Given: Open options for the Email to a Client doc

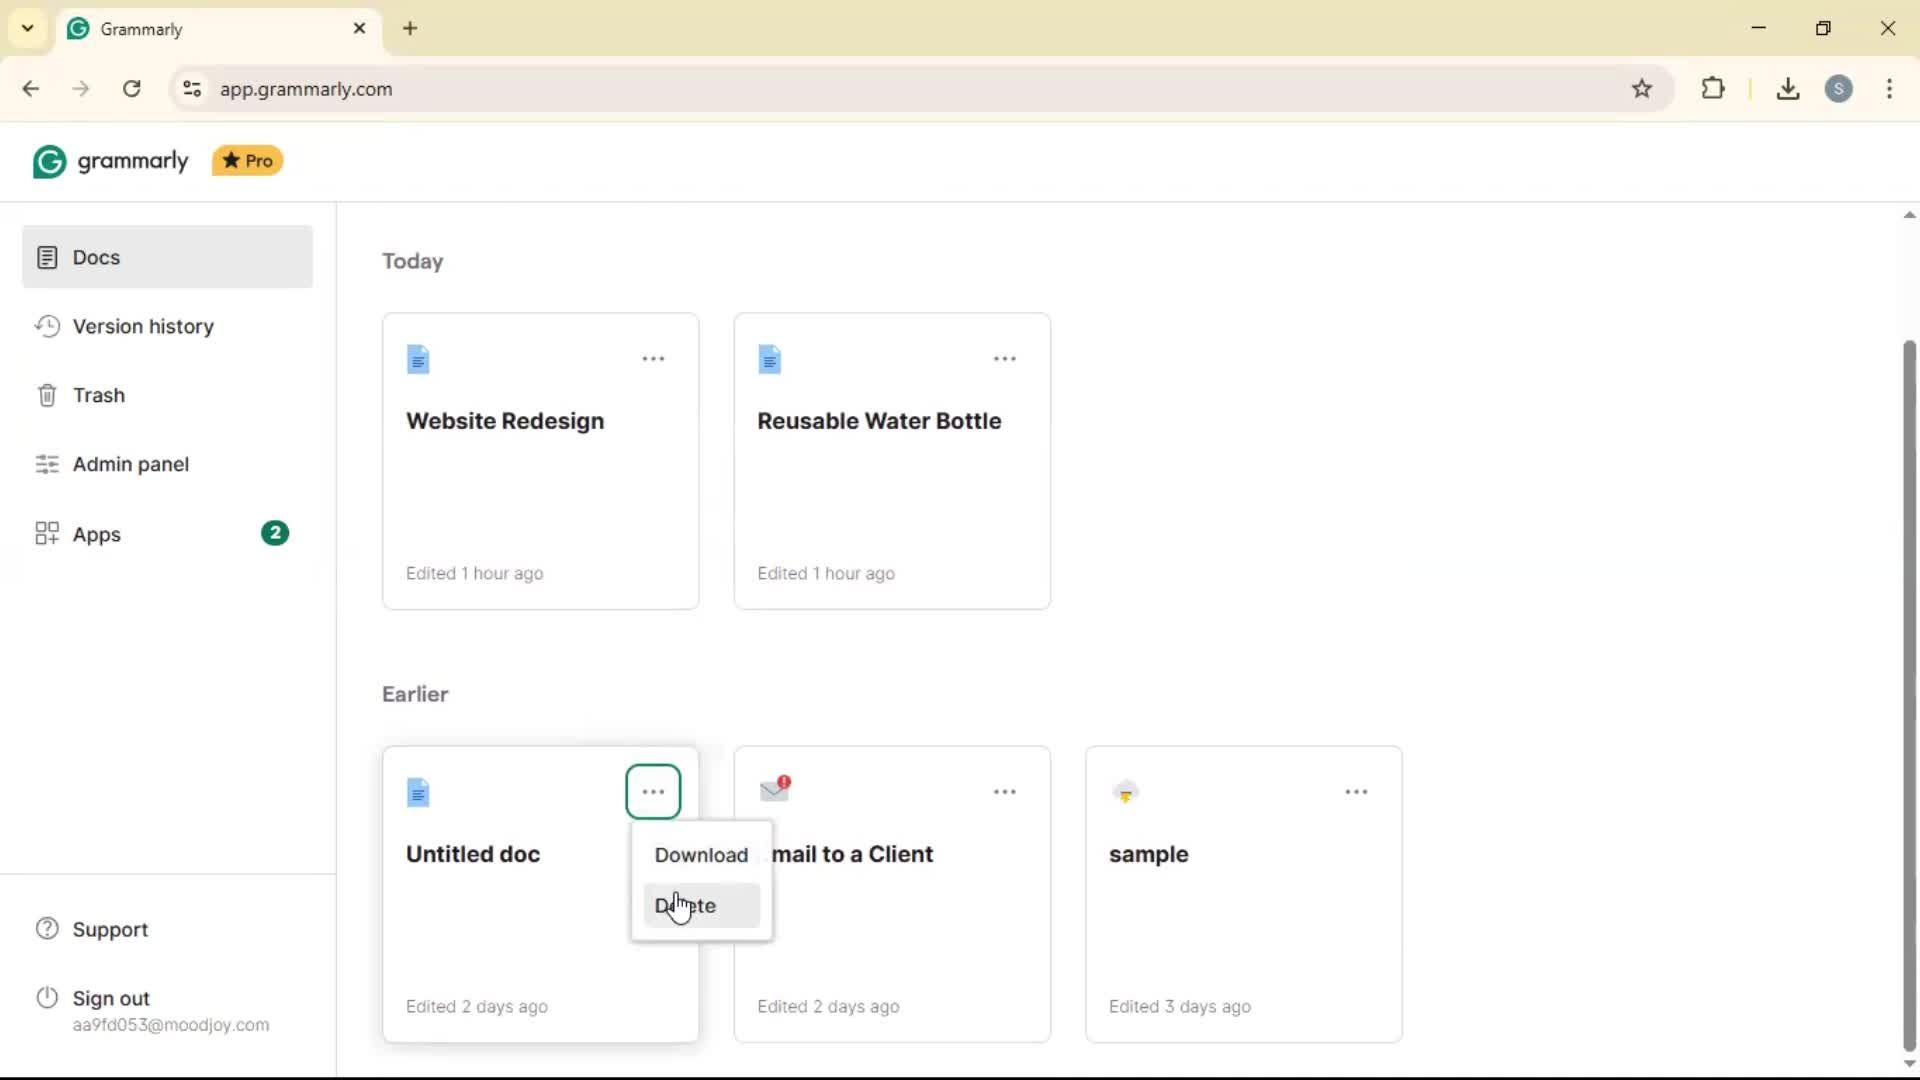Looking at the screenshot, I should (x=1004, y=792).
